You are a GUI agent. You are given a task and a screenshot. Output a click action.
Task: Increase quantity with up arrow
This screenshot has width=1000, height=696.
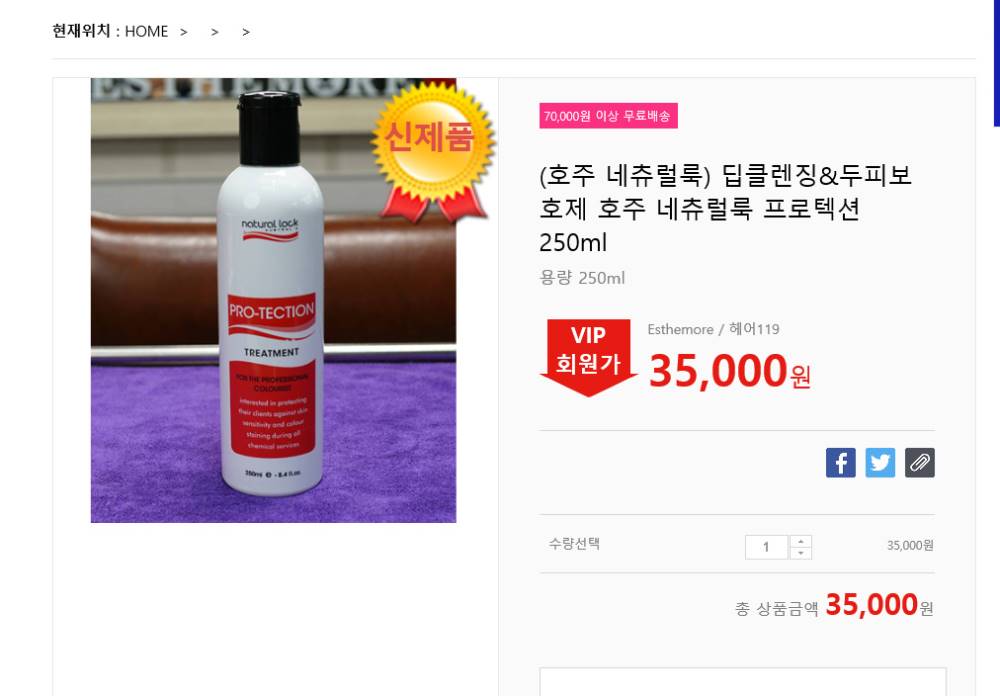(x=800, y=542)
